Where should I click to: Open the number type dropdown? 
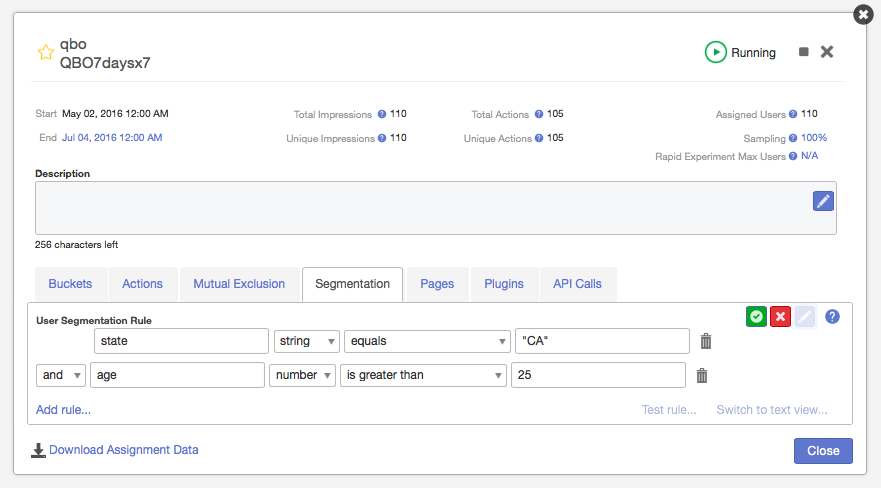pos(302,375)
